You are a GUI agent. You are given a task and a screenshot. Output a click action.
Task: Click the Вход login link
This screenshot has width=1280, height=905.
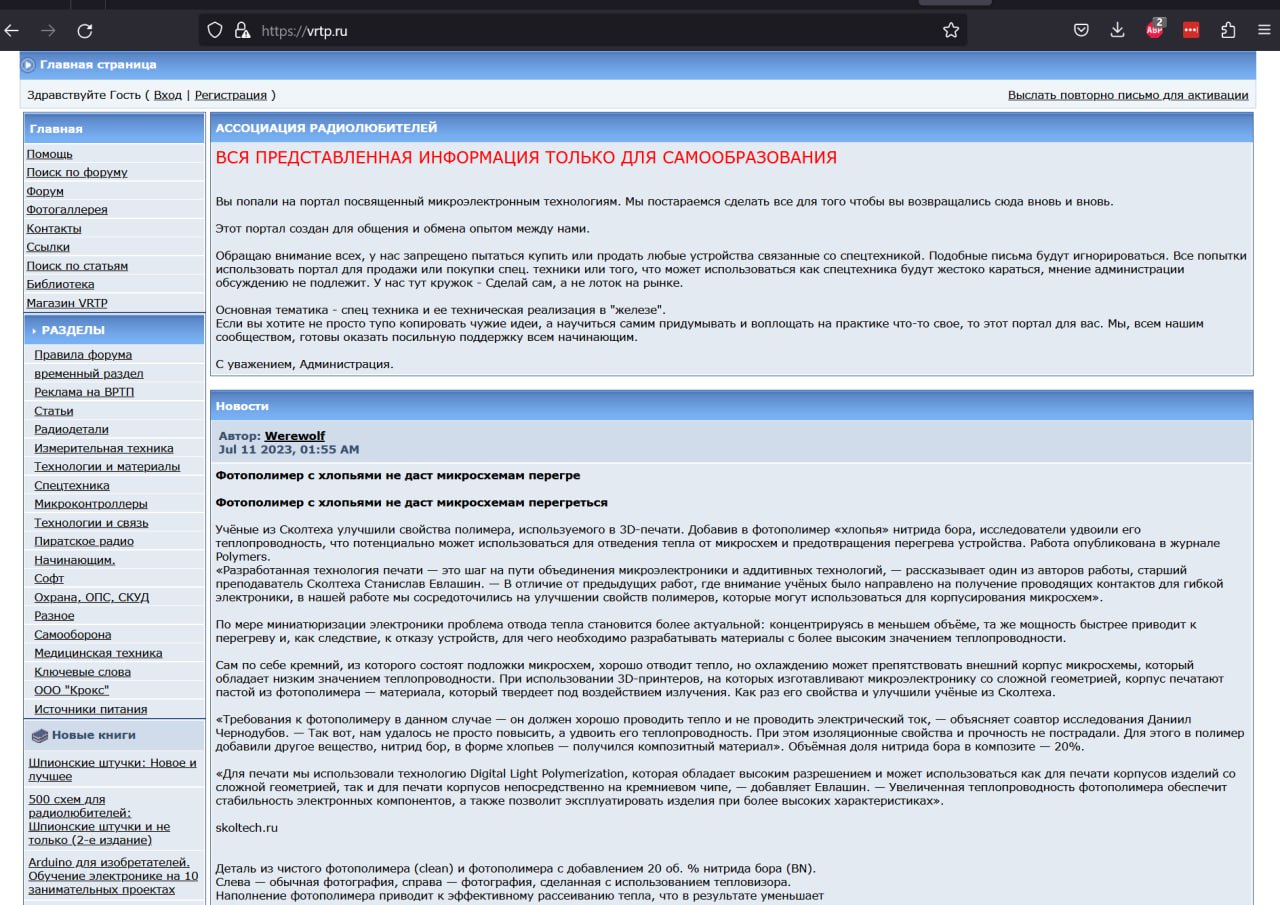click(x=168, y=95)
